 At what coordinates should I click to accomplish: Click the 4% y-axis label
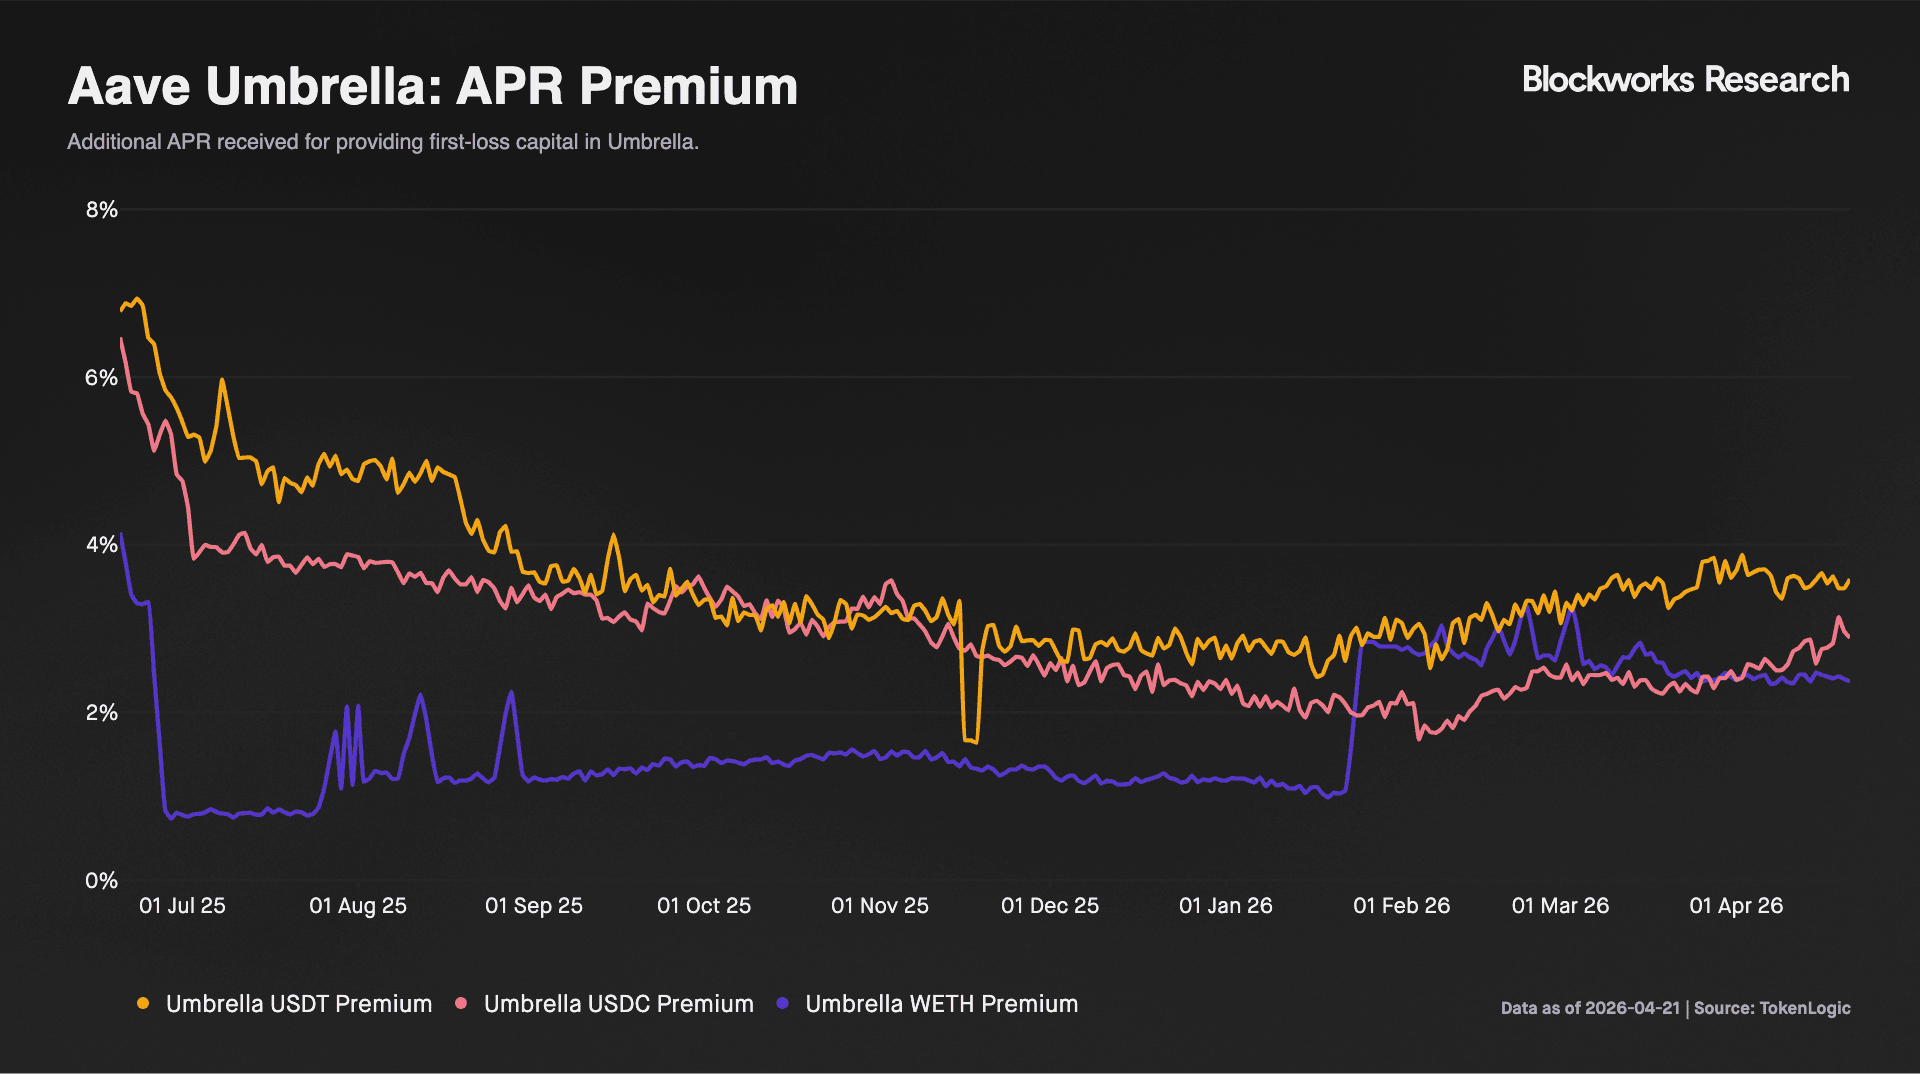pos(101,545)
